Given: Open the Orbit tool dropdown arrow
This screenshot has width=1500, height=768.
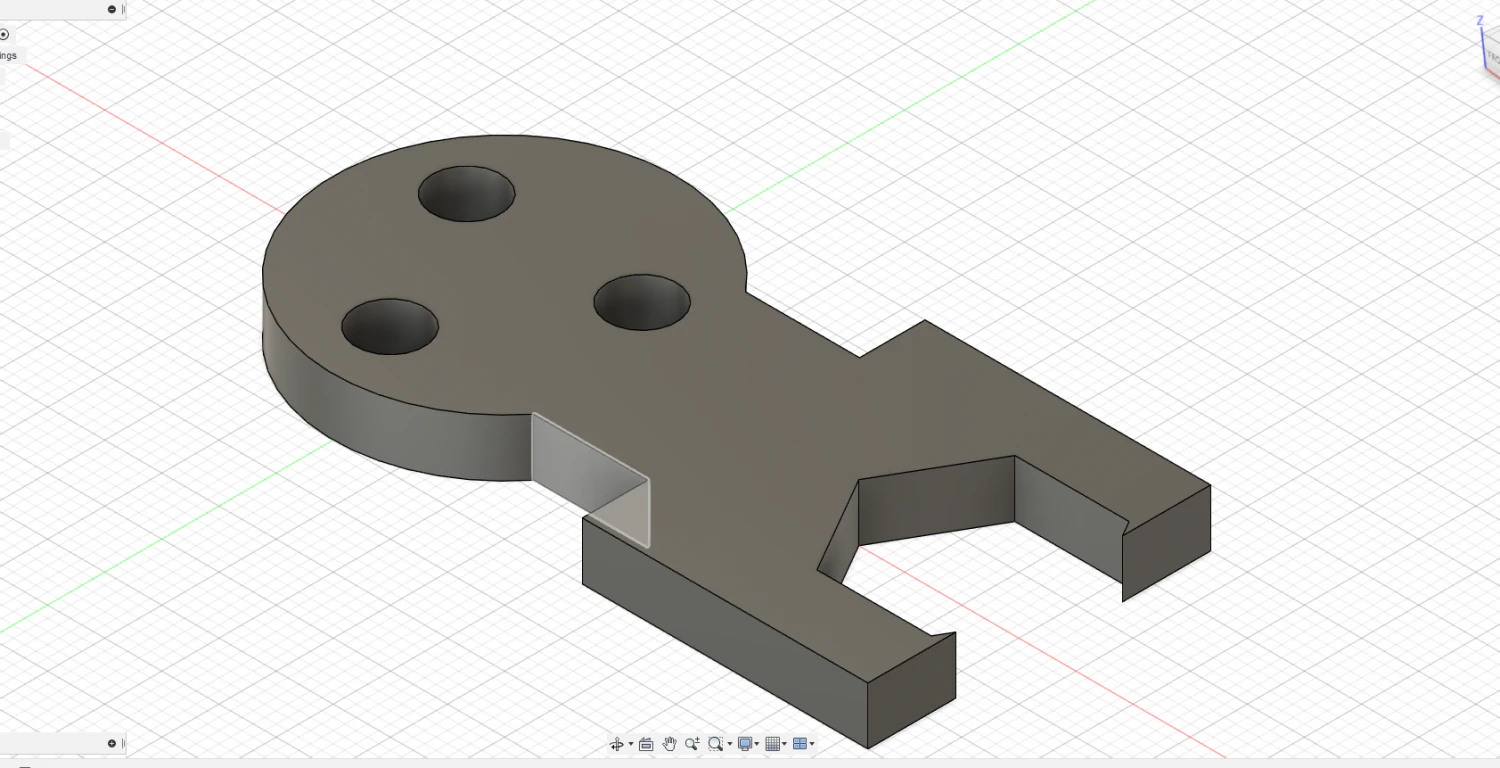Looking at the screenshot, I should [x=631, y=743].
